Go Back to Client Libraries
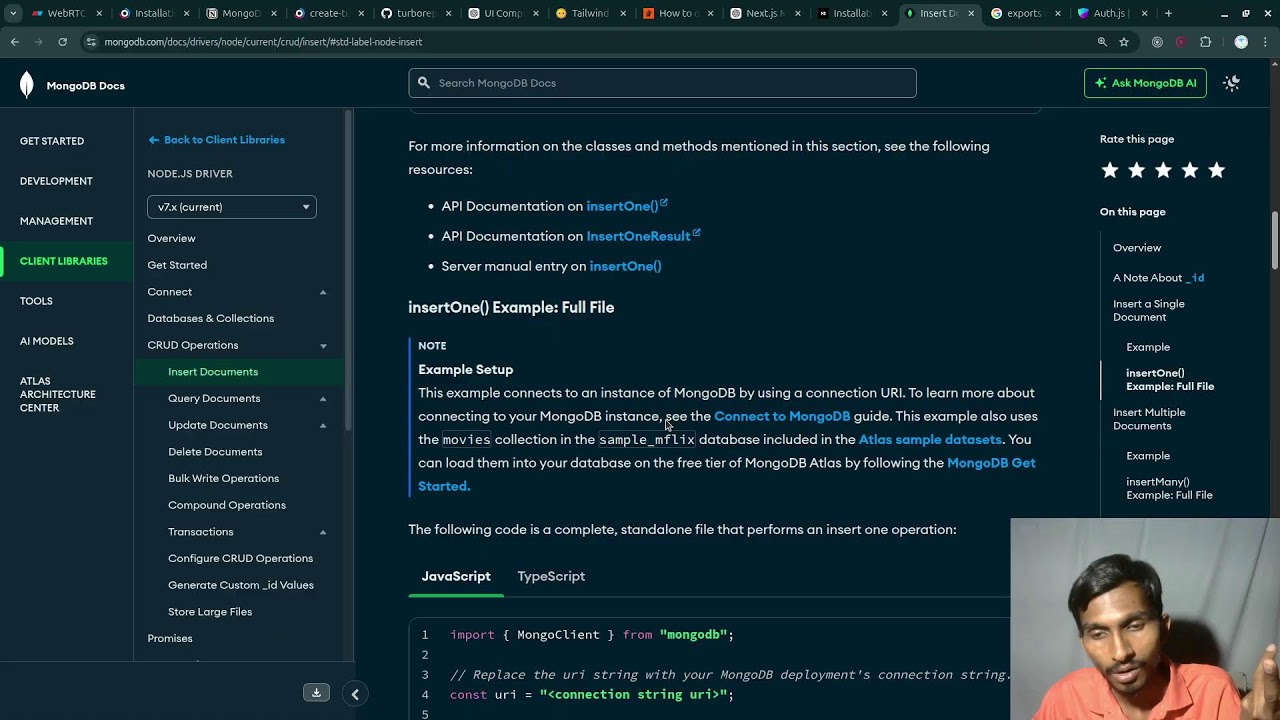Viewport: 1280px width, 720px height. coord(216,140)
